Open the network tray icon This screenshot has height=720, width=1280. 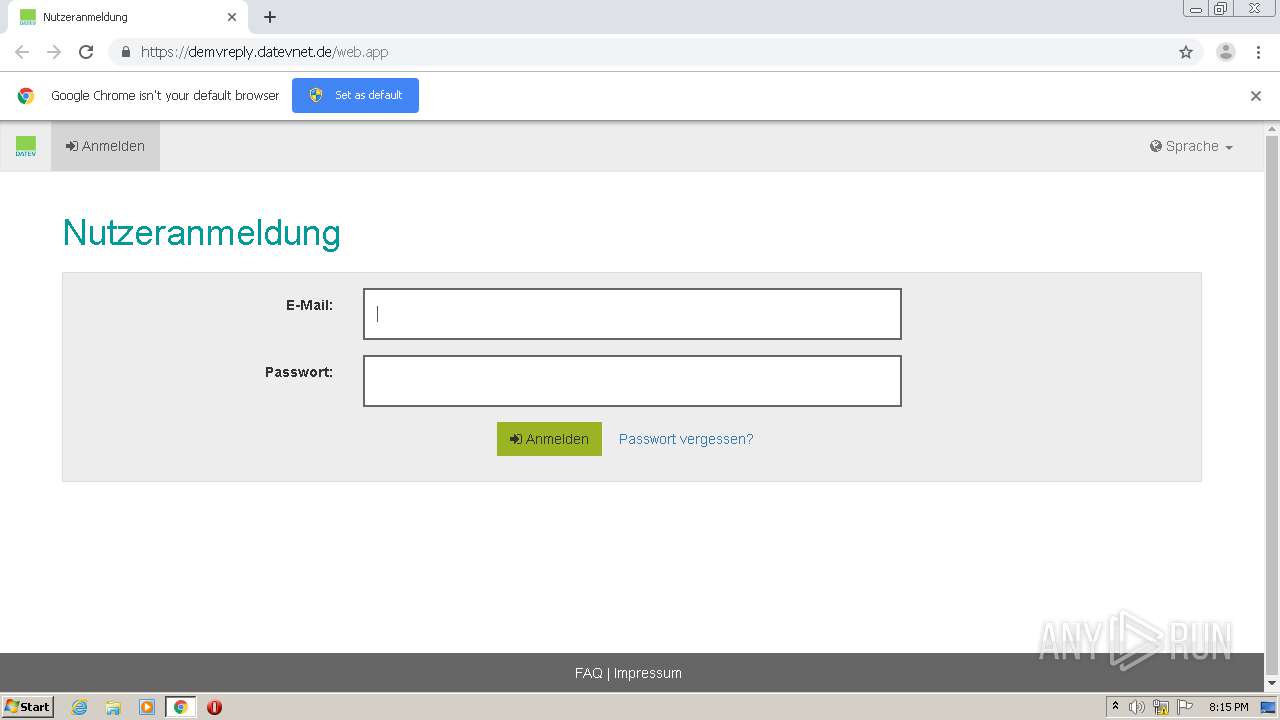click(1161, 707)
